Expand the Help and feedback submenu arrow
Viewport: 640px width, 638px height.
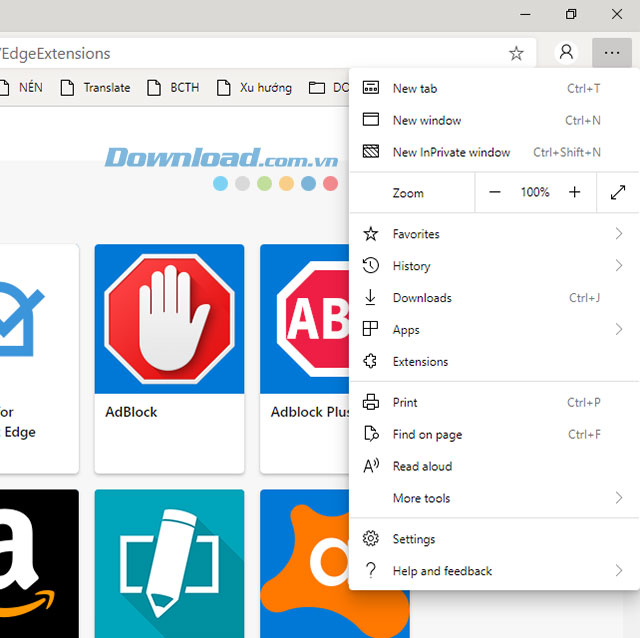pos(619,570)
